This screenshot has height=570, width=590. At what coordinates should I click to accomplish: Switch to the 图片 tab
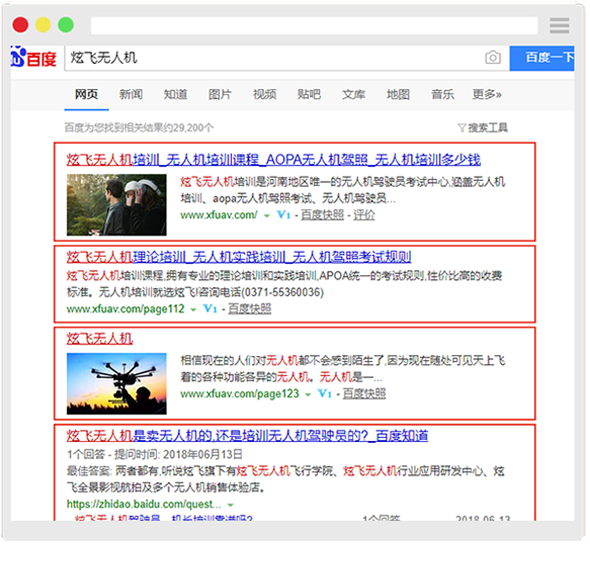pyautogui.click(x=220, y=94)
